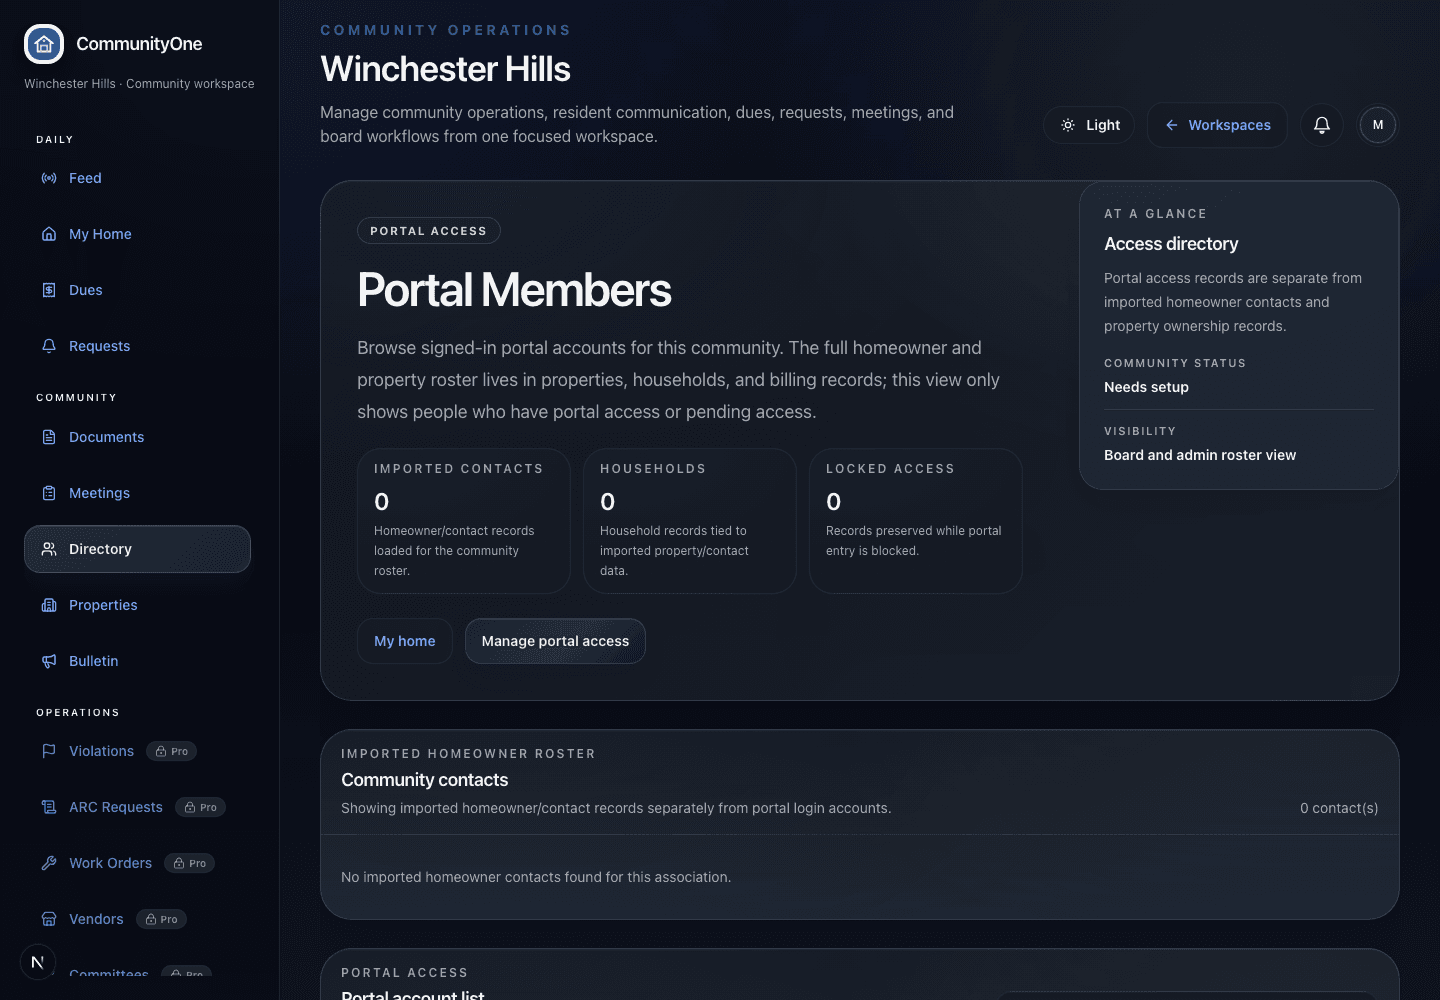Click the Pro lock badge beside Work Orders
Viewport: 1440px width, 1000px height.
[x=190, y=863]
